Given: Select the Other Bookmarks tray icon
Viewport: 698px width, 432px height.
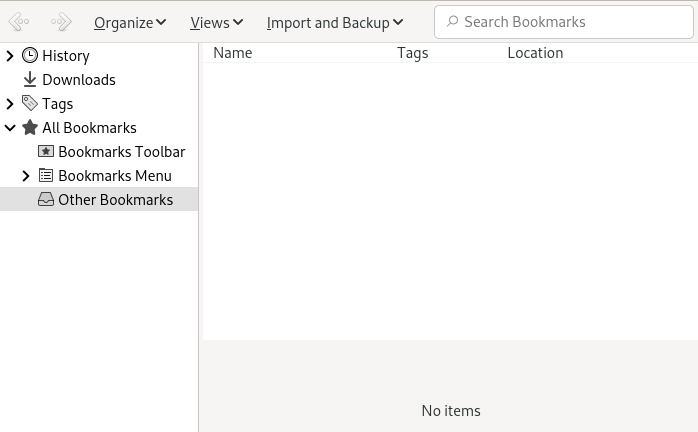Looking at the screenshot, I should [x=46, y=200].
